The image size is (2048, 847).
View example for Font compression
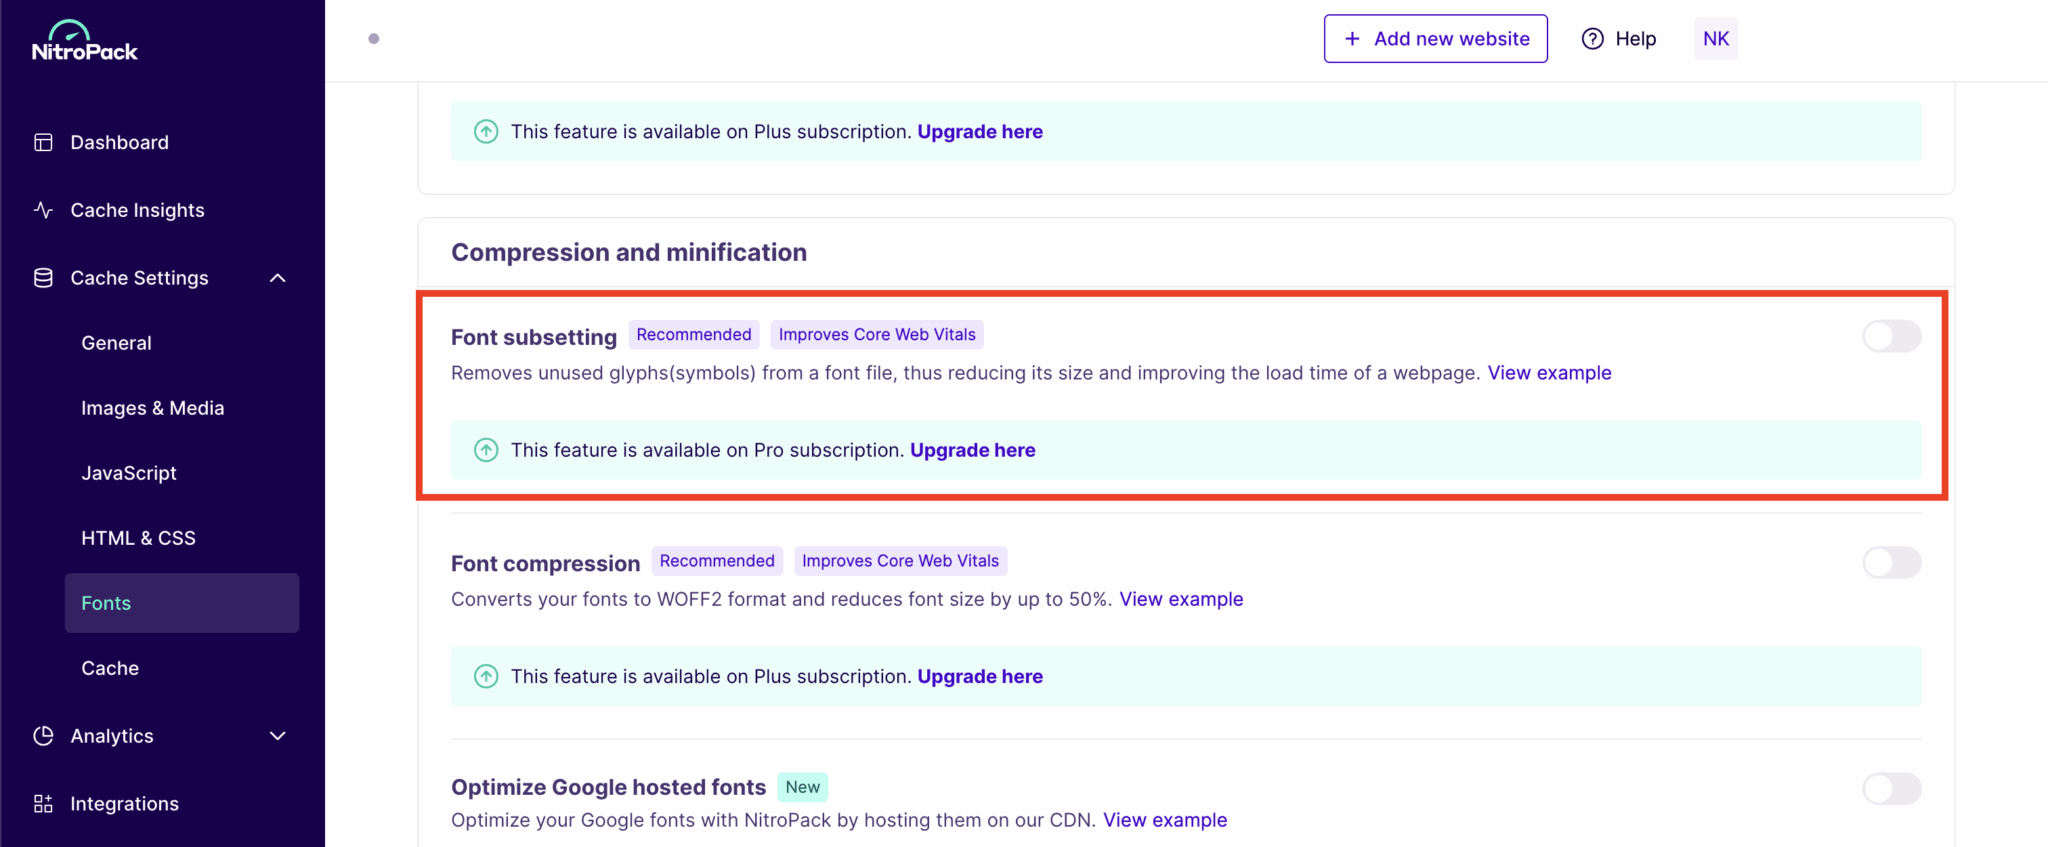(1181, 599)
